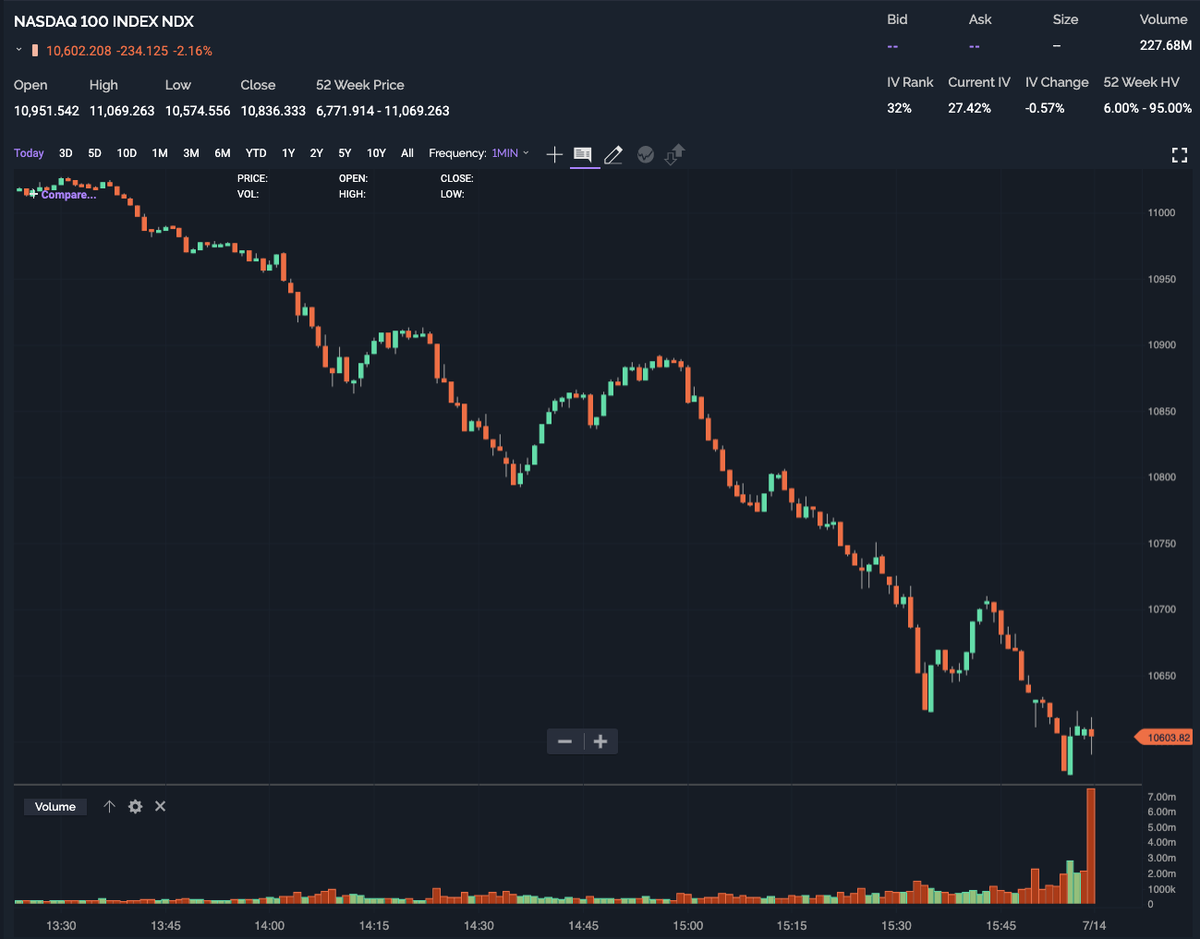Screen dimensions: 1200x939
Task: Click the IV Rank 32% value
Action: click(x=899, y=108)
